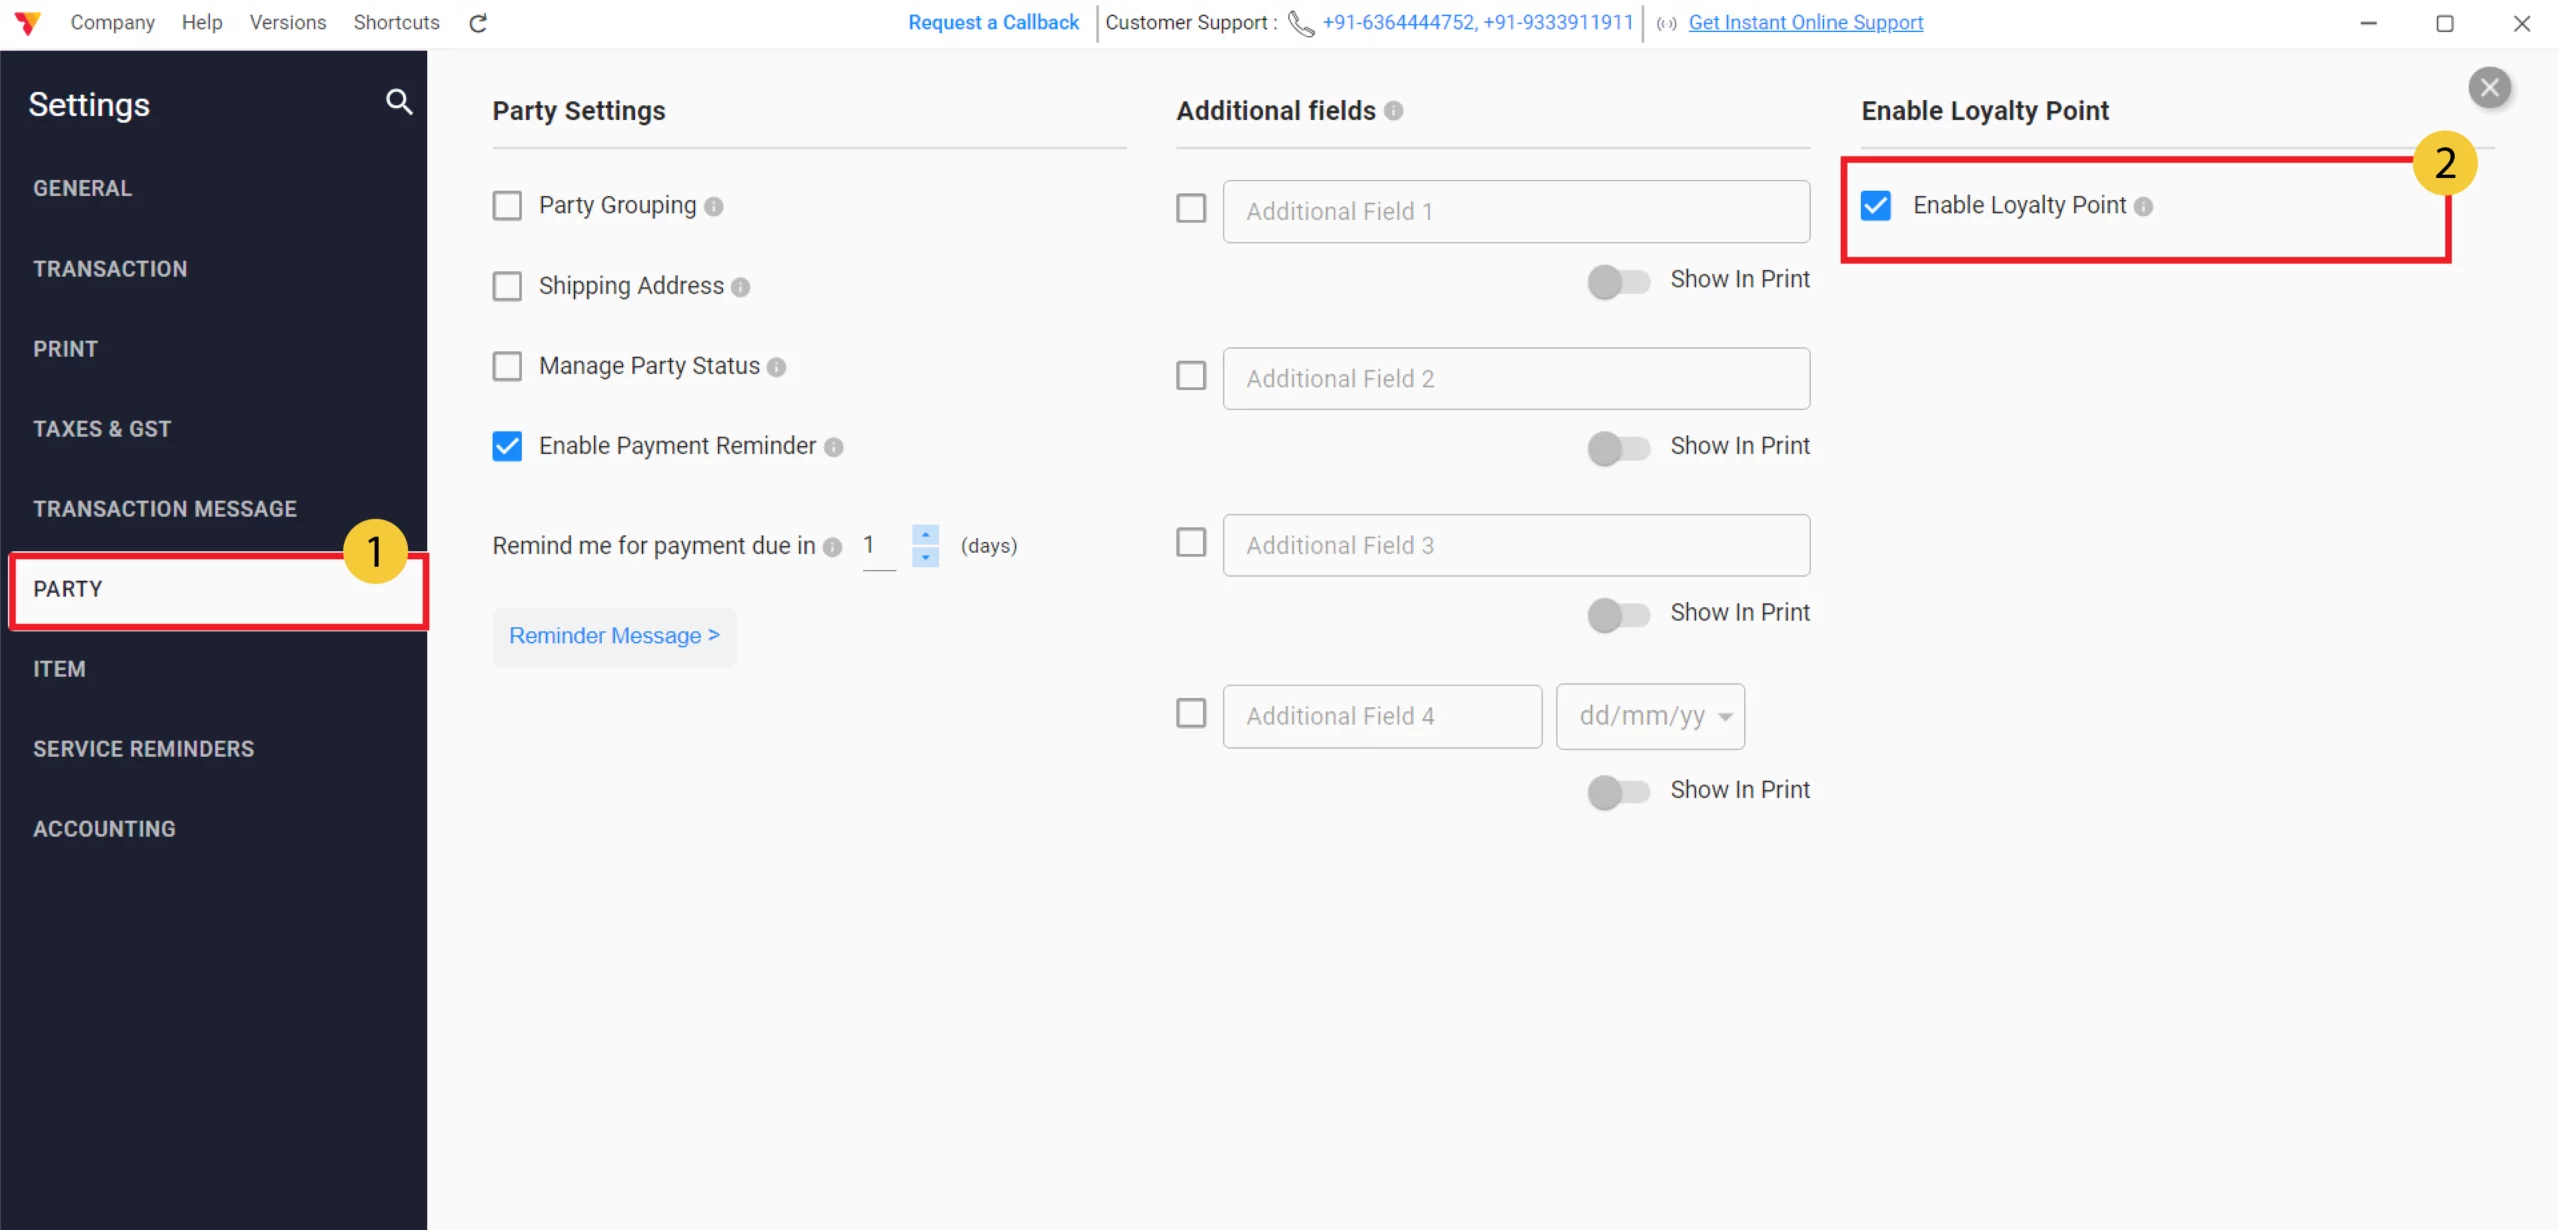2560x1230 pixels.
Task: Check the Shipping Address checkbox
Action: (507, 286)
